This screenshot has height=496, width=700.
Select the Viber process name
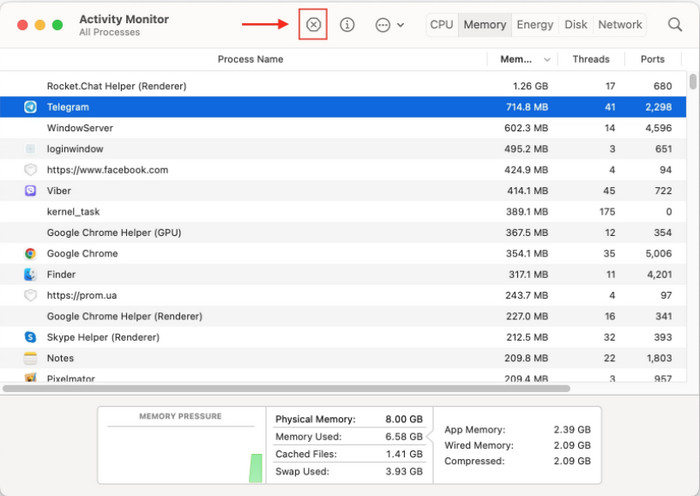(59, 191)
